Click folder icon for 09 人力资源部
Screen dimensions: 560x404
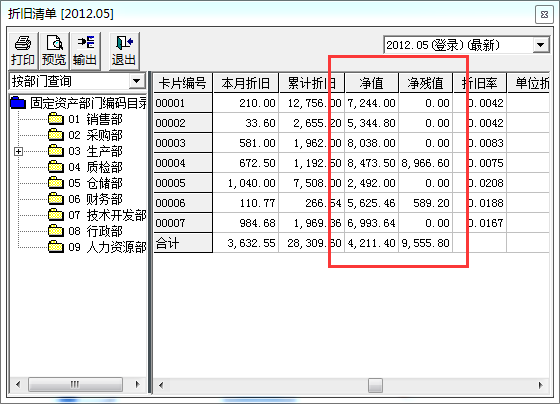[x=56, y=247]
